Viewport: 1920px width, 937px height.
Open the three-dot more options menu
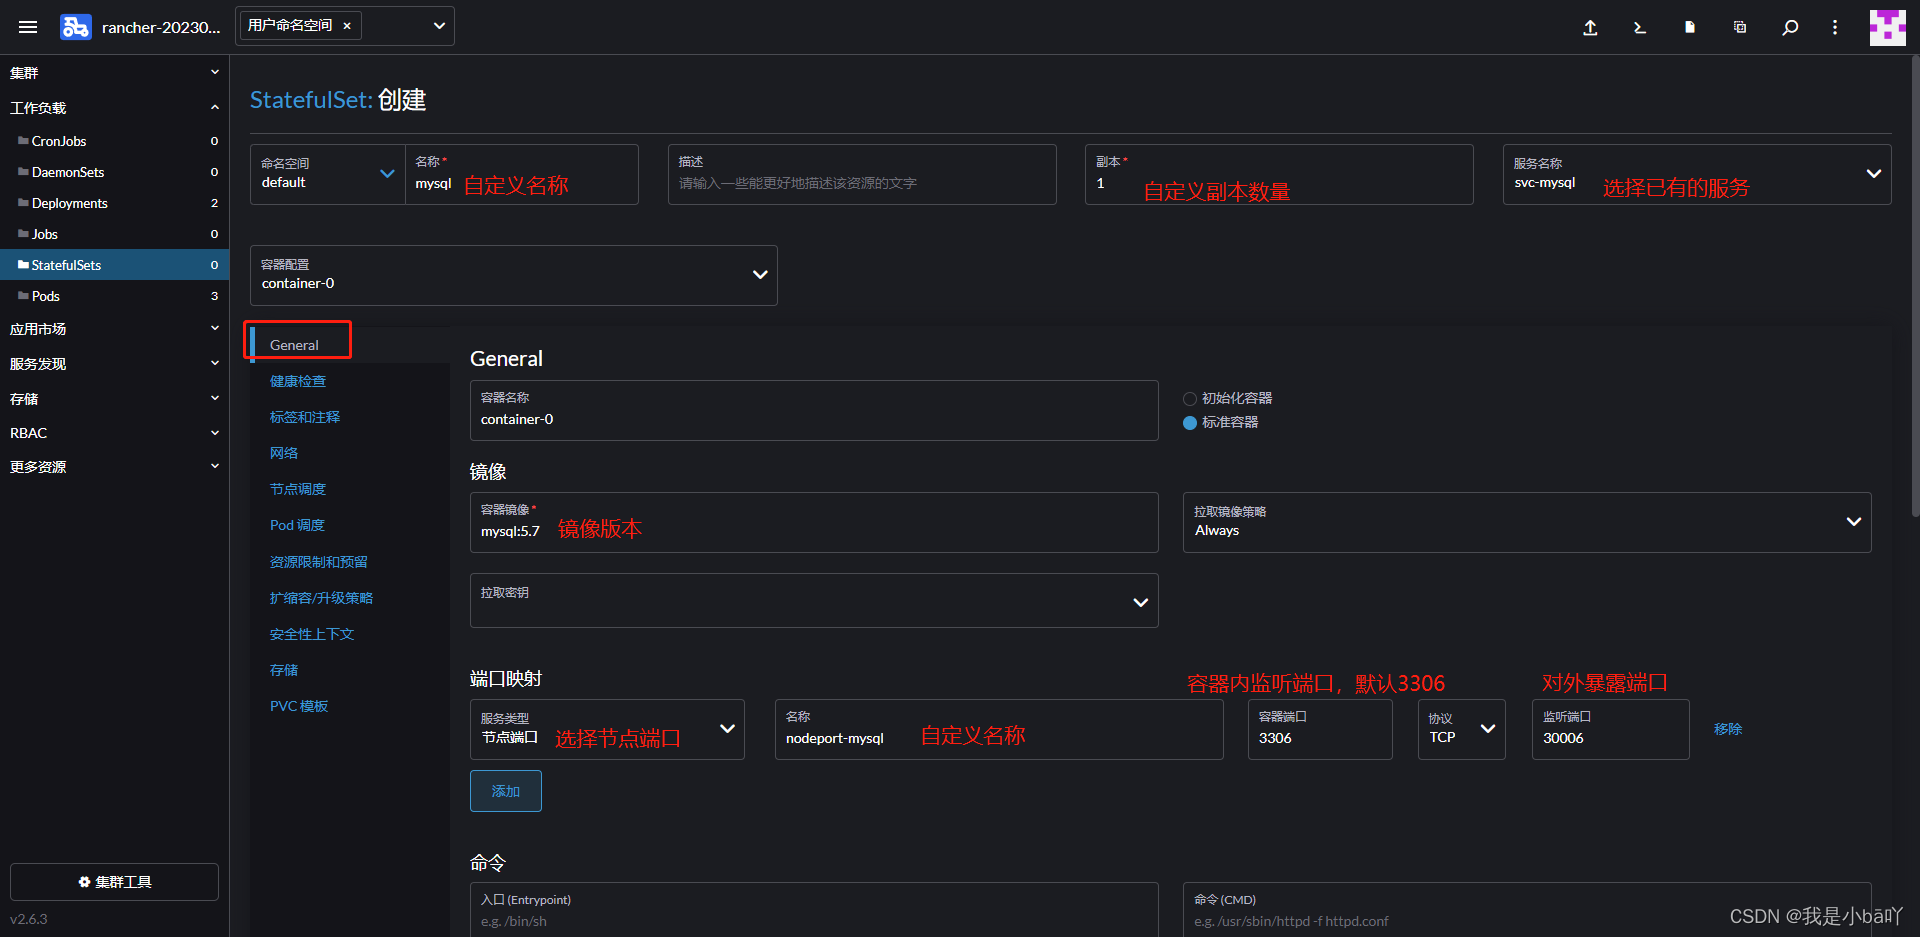tap(1835, 27)
